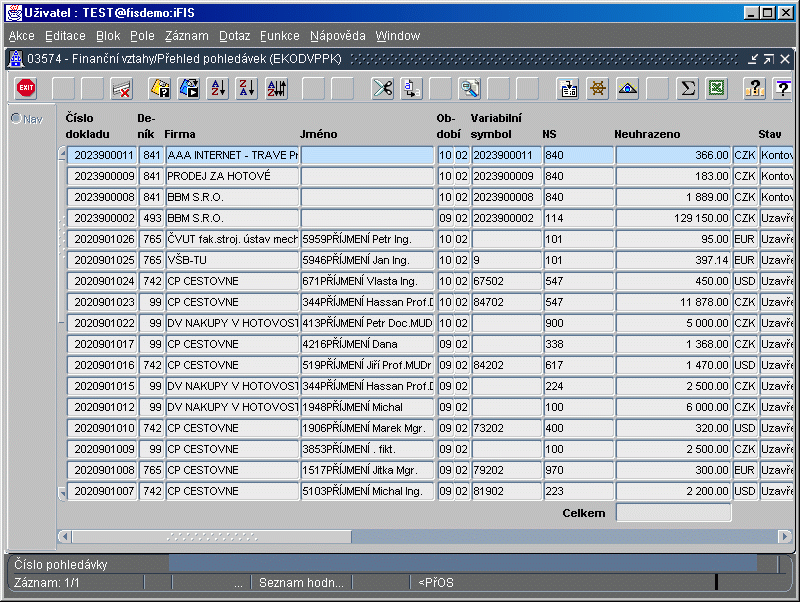Click the magnifier search icon in toolbar
This screenshot has width=800, height=602.
pos(469,89)
